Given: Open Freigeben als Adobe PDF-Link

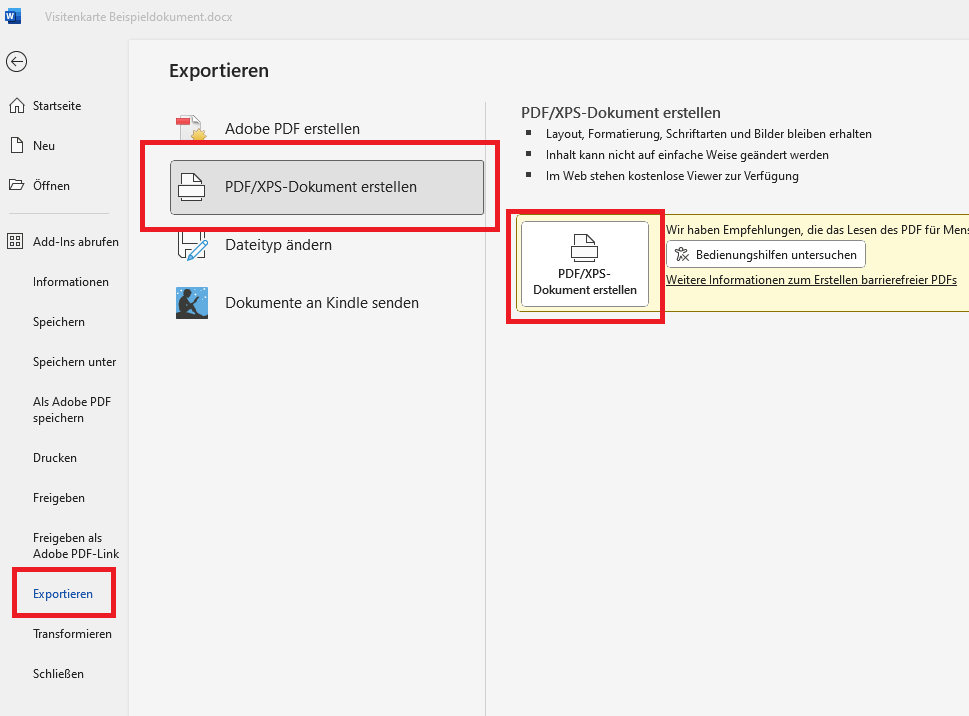Looking at the screenshot, I should click(76, 546).
